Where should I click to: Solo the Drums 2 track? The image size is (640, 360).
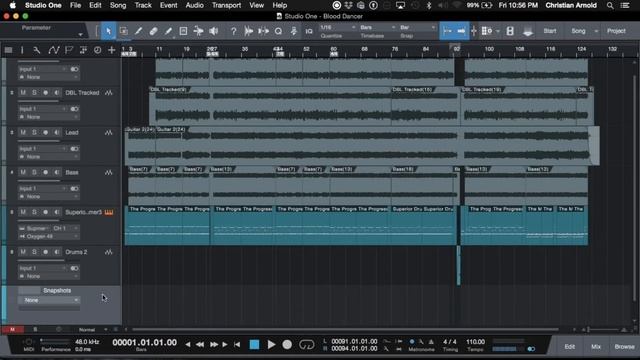34,252
